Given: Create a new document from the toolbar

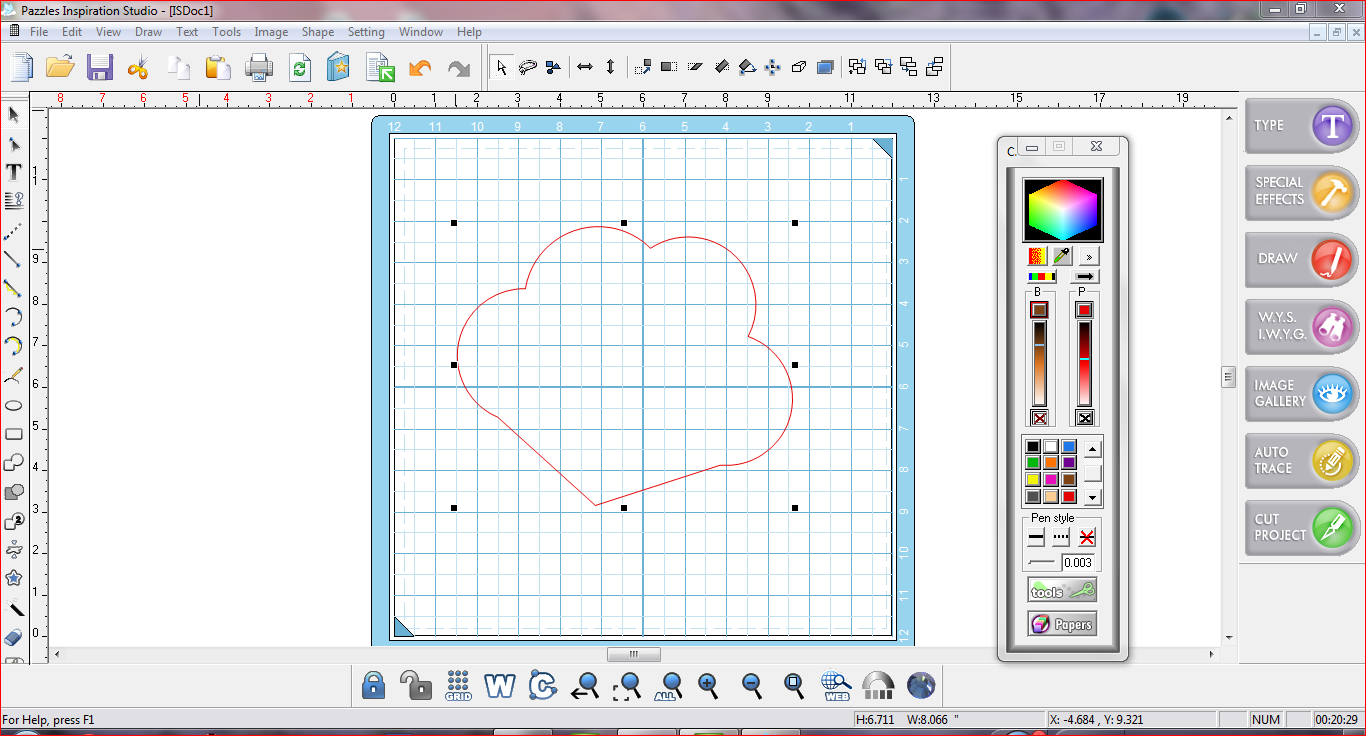Looking at the screenshot, I should pyautogui.click(x=22, y=67).
